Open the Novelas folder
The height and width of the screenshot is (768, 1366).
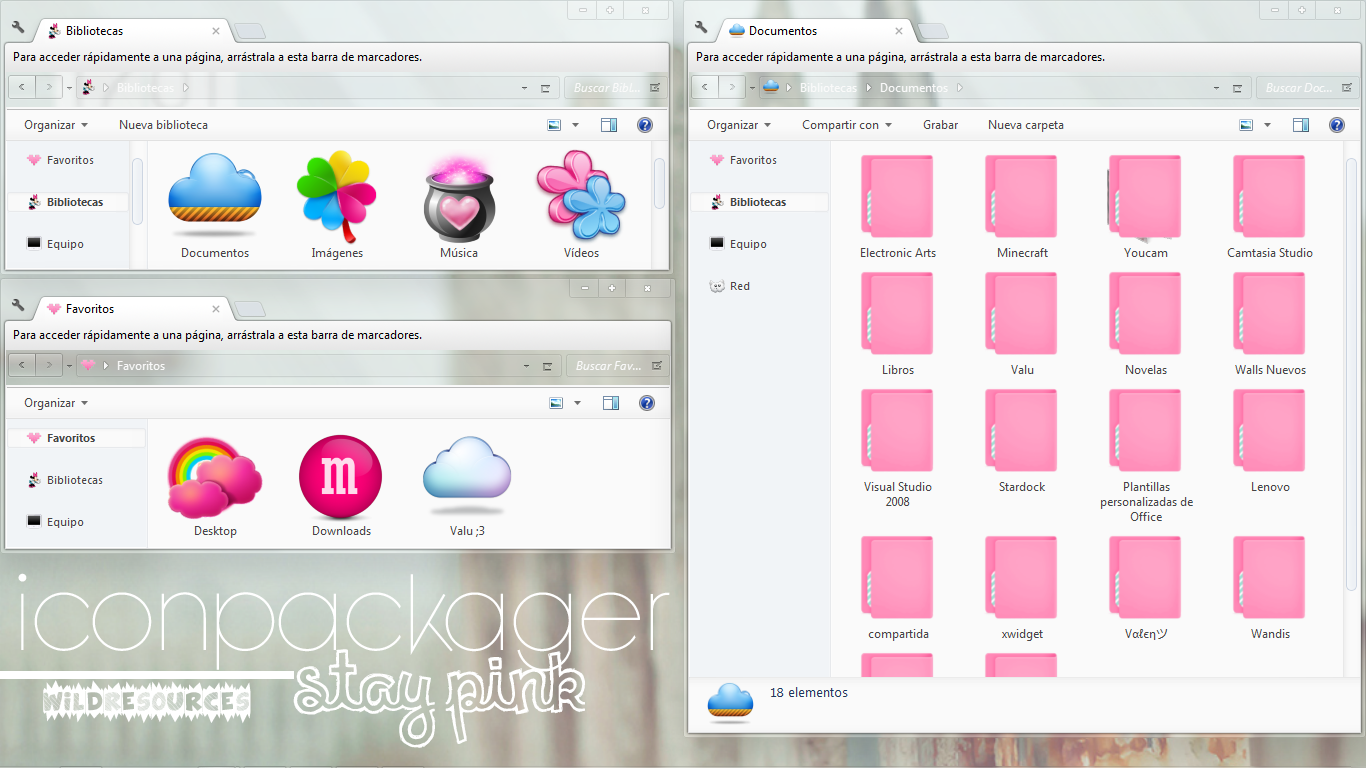coord(1145,313)
